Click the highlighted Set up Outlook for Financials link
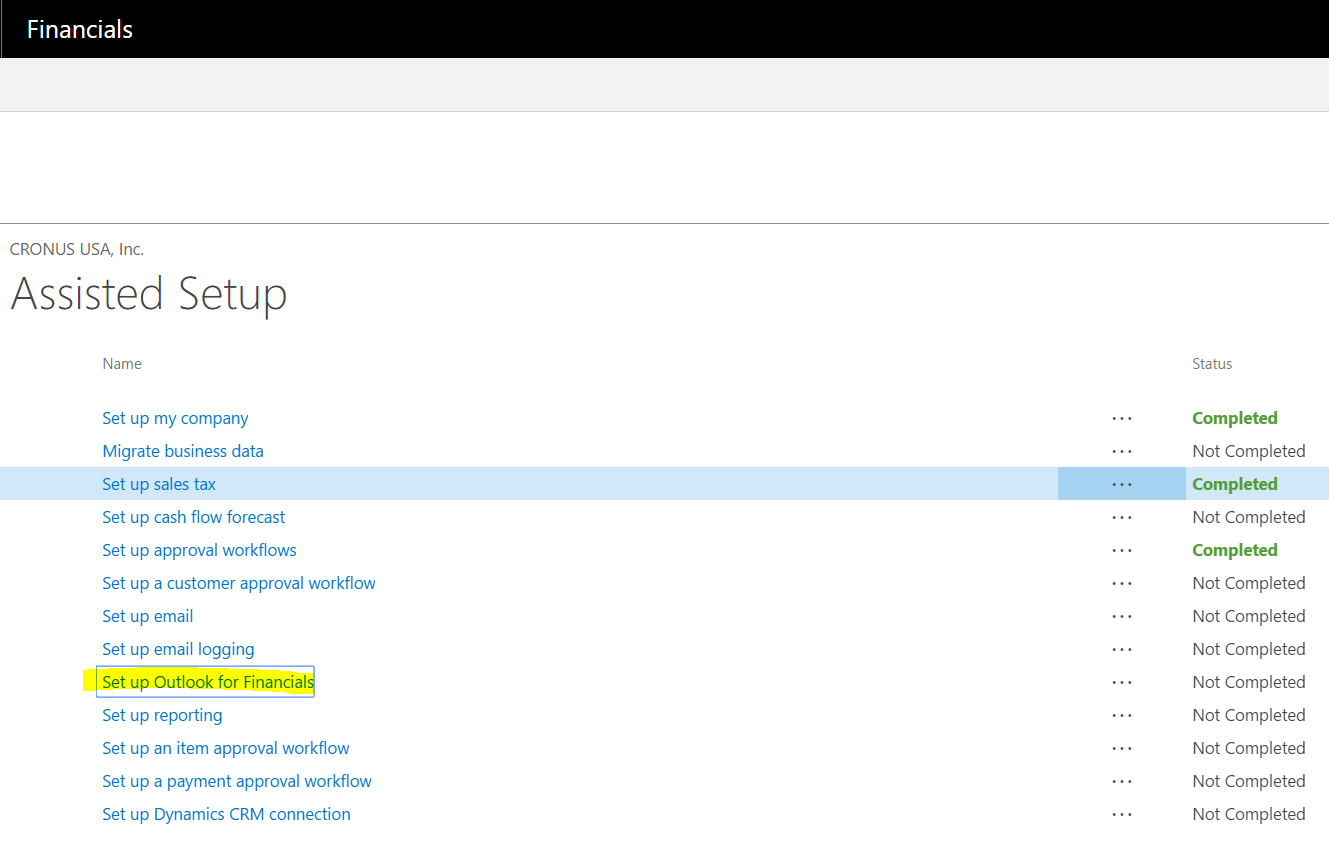Viewport: 1329px width, 844px height. (205, 681)
